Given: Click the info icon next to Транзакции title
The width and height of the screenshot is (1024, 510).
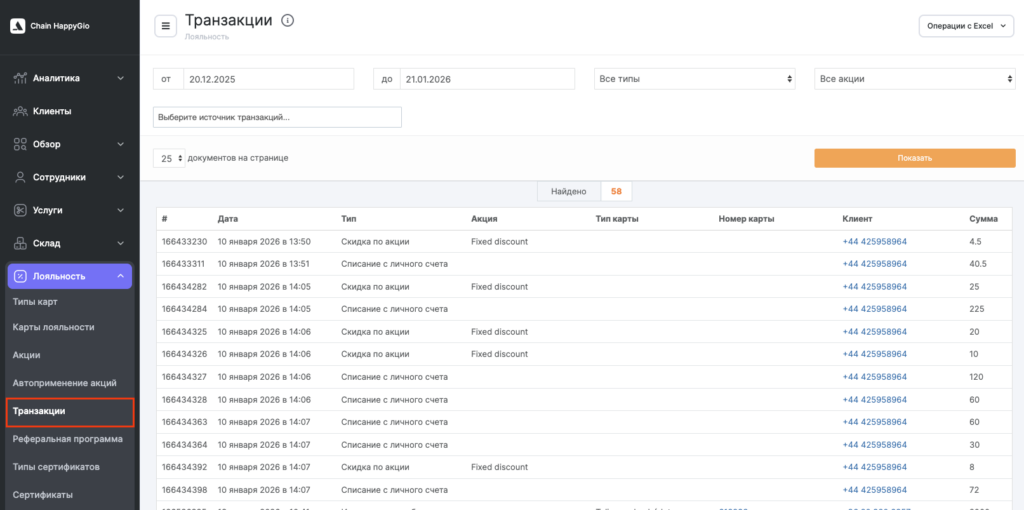Looking at the screenshot, I should [288, 21].
